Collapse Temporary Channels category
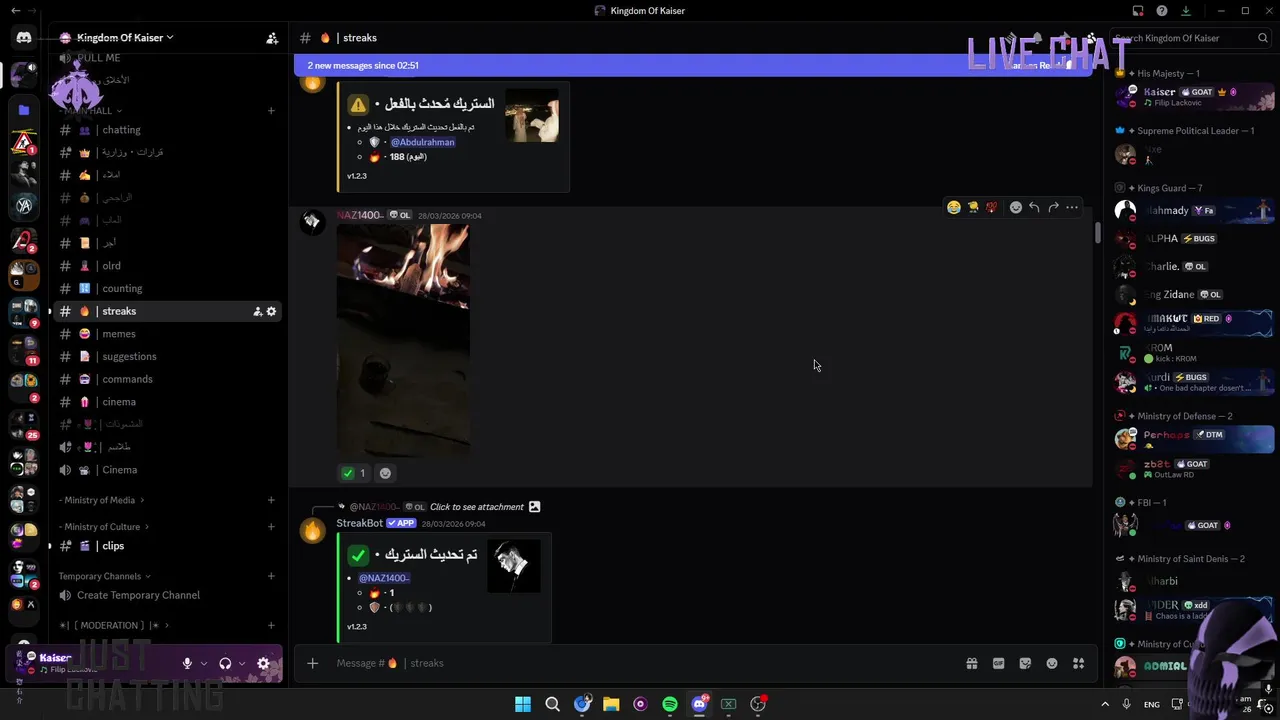This screenshot has height=720, width=1280. click(x=105, y=576)
